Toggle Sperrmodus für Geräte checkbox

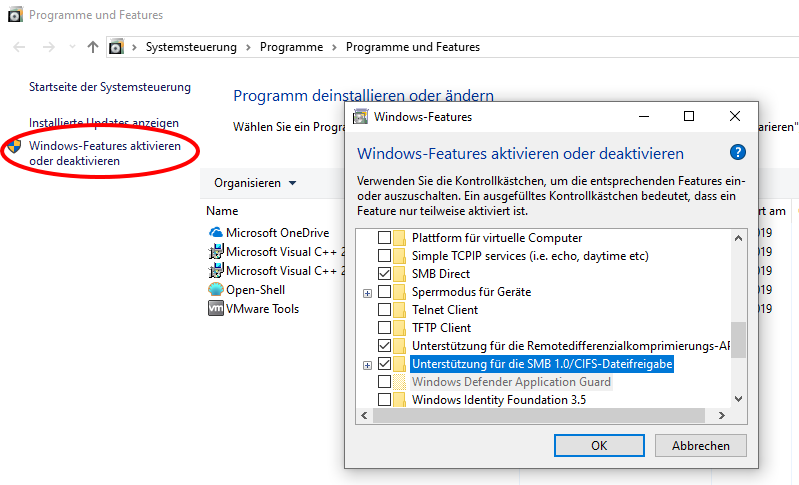(x=385, y=292)
